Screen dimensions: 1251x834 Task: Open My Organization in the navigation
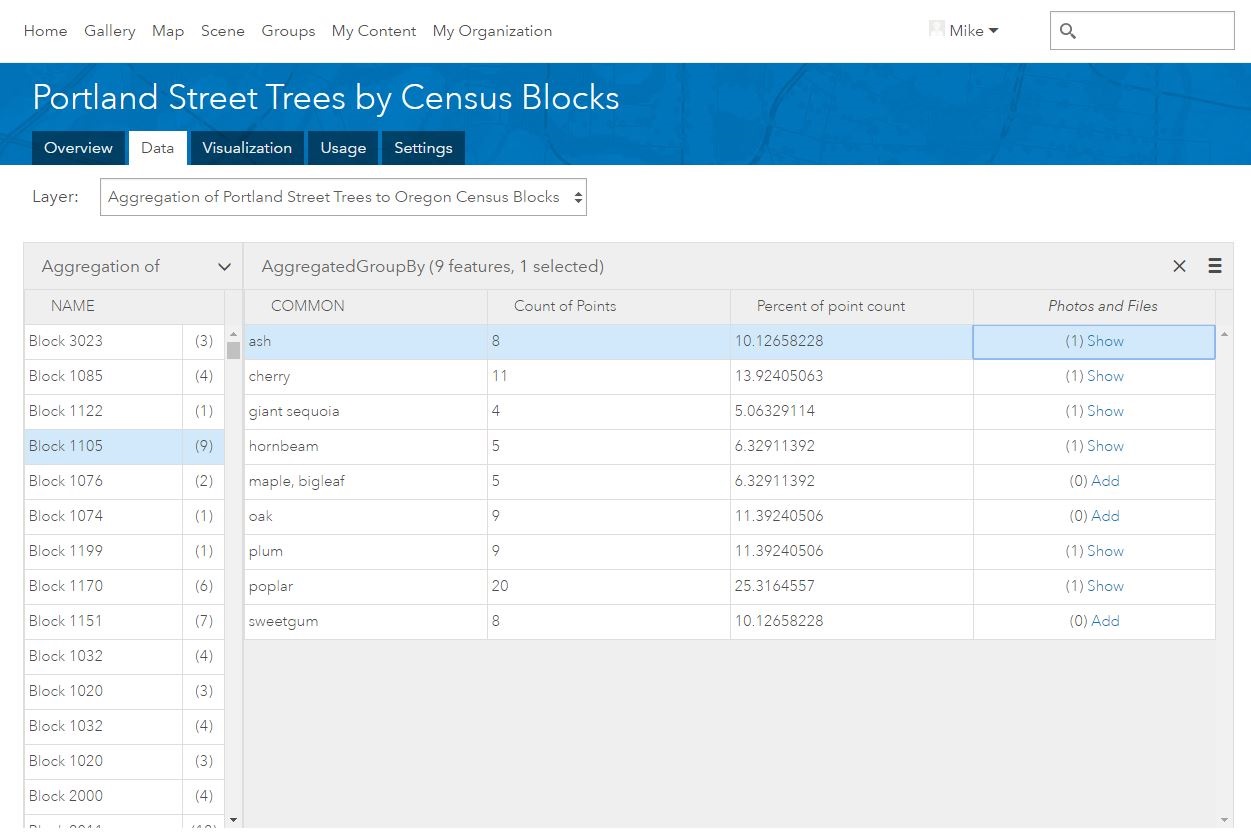click(x=492, y=31)
